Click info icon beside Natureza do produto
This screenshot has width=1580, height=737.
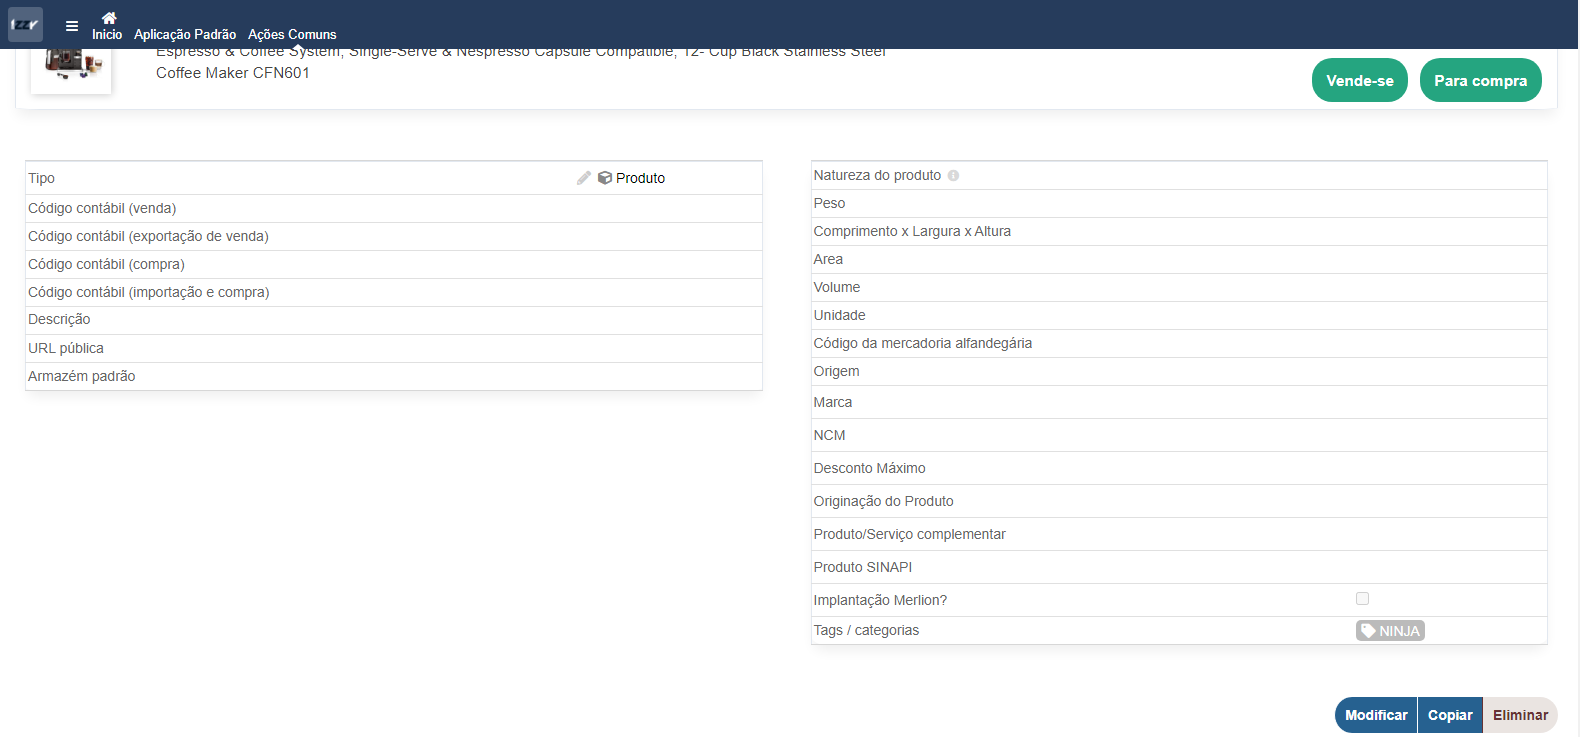tap(953, 176)
